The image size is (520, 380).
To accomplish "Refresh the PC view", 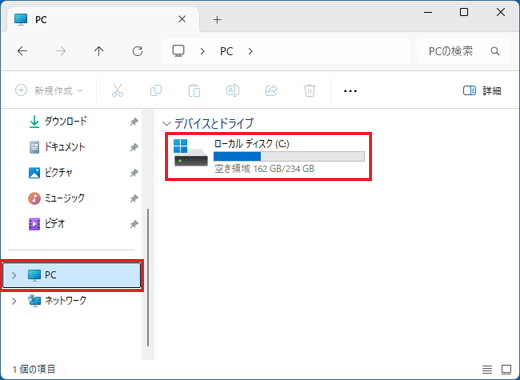I will click(x=137, y=51).
